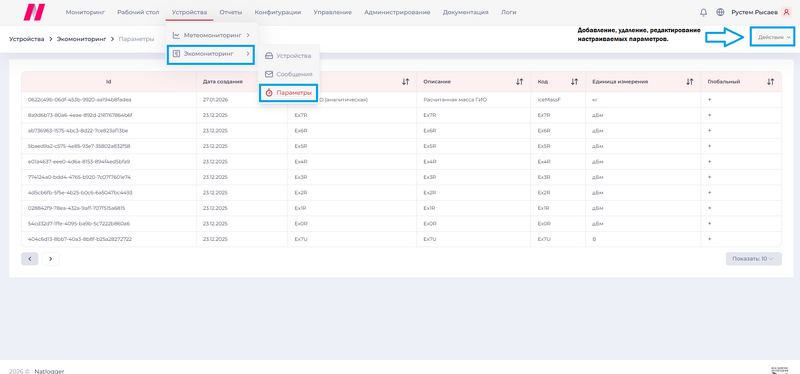Open the Управление menu
The width and height of the screenshot is (800, 374).
click(333, 12)
